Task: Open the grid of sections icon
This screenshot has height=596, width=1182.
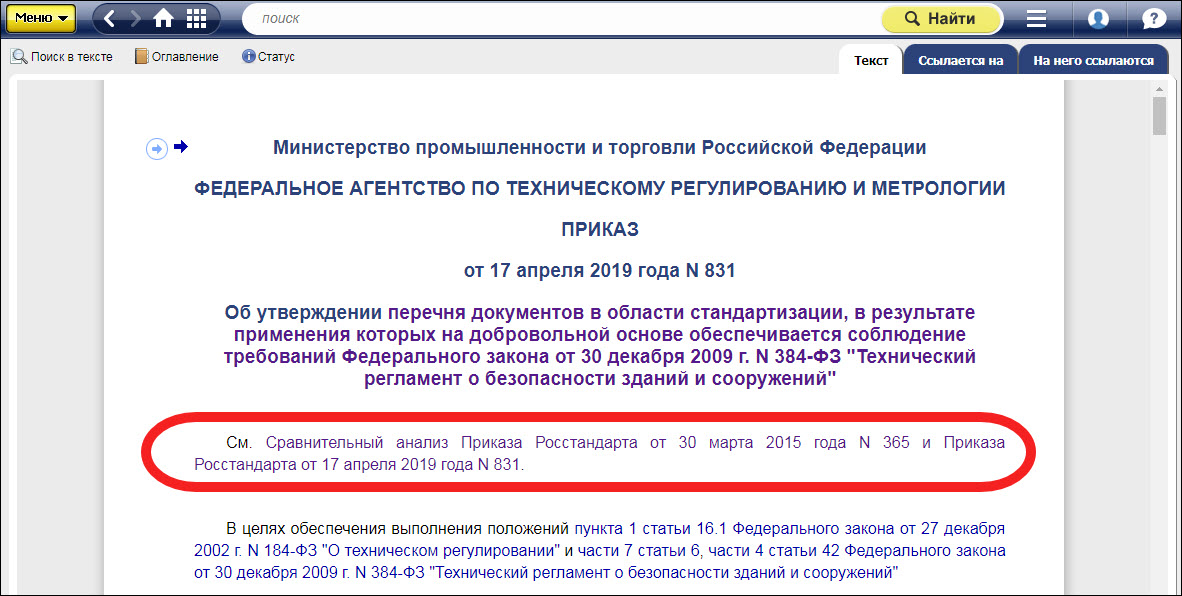Action: click(x=196, y=19)
